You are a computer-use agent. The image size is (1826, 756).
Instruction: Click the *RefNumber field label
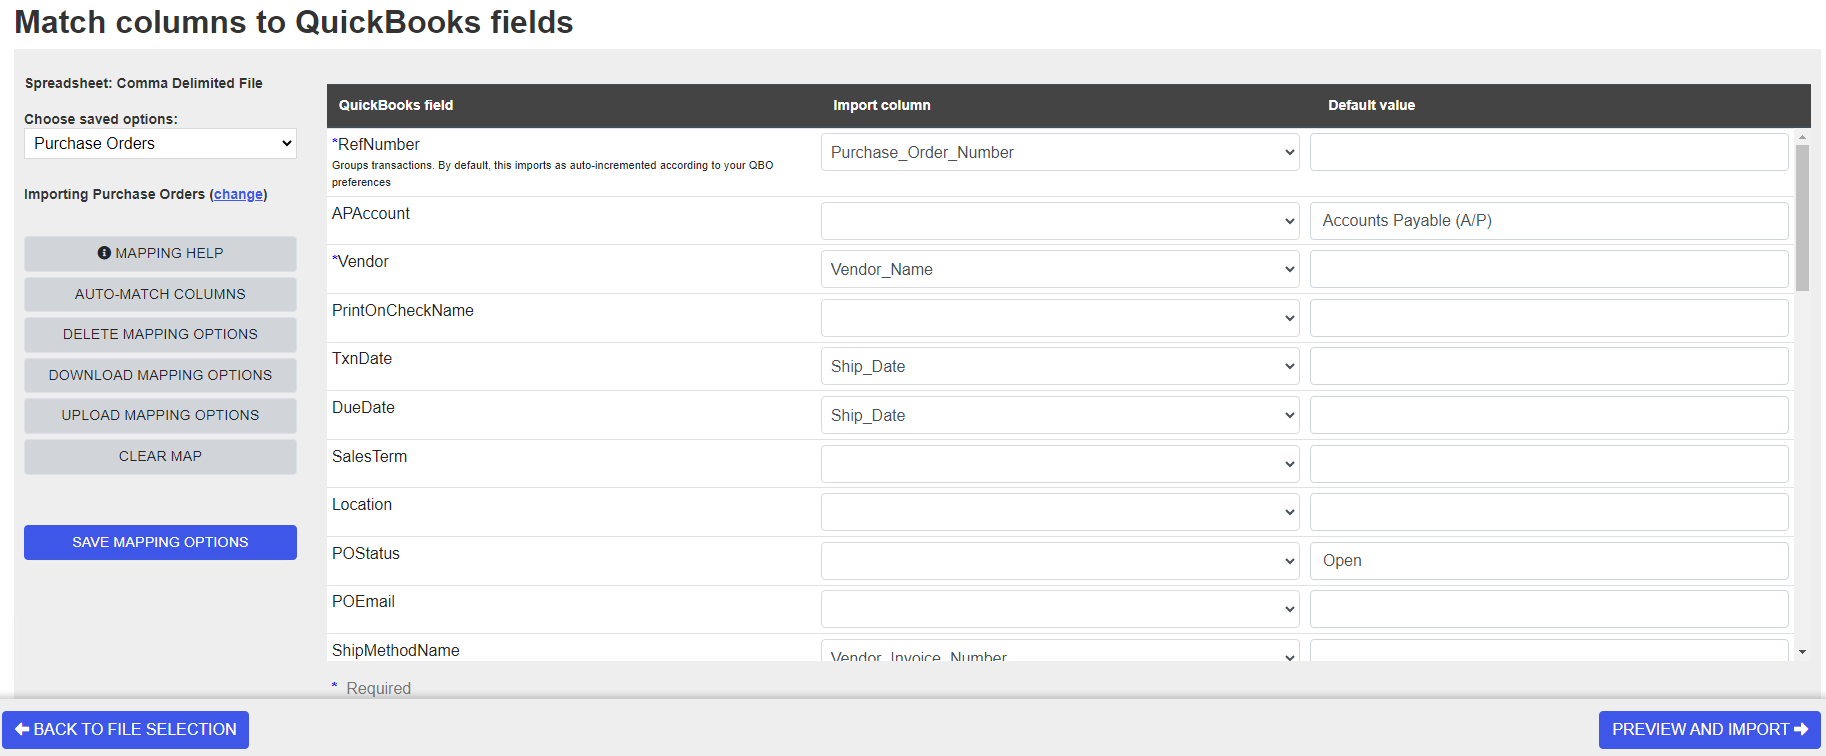[376, 144]
